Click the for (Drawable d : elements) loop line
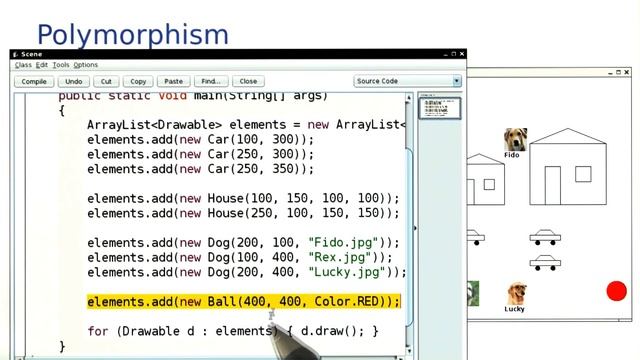Screen dimensions: 640x360 click(233, 331)
